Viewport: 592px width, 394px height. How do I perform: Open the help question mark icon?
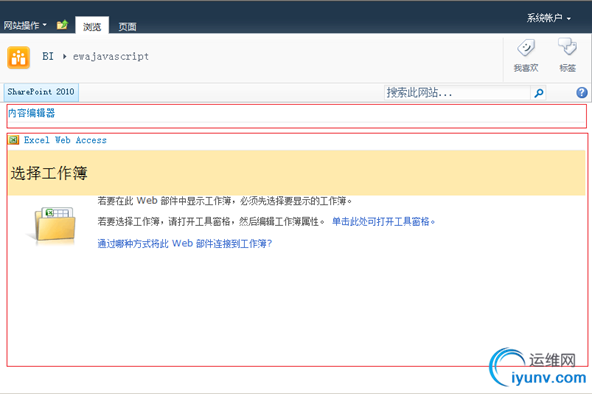click(582, 92)
